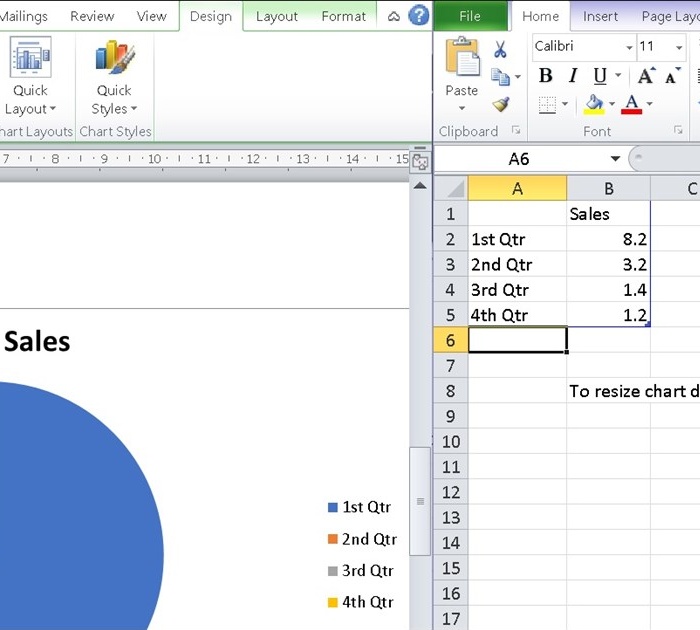This screenshot has height=630, width=700.
Task: Expand the Underline style dropdown
Action: point(618,75)
